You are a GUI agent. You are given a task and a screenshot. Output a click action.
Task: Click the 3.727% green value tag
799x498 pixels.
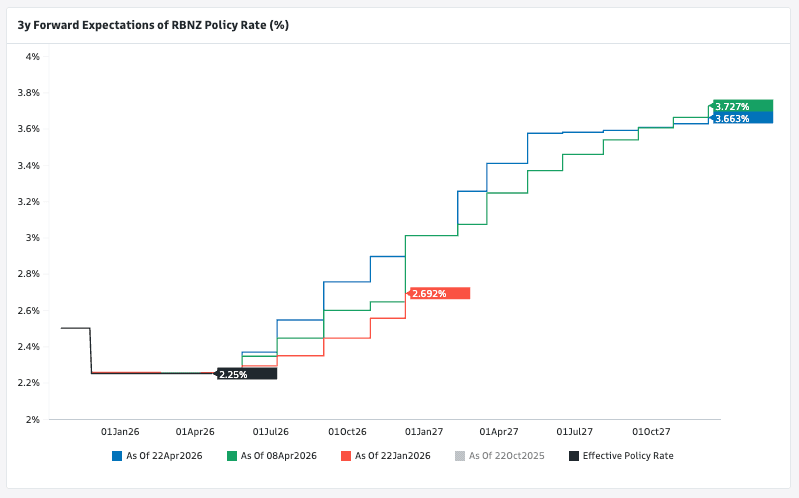tap(742, 106)
